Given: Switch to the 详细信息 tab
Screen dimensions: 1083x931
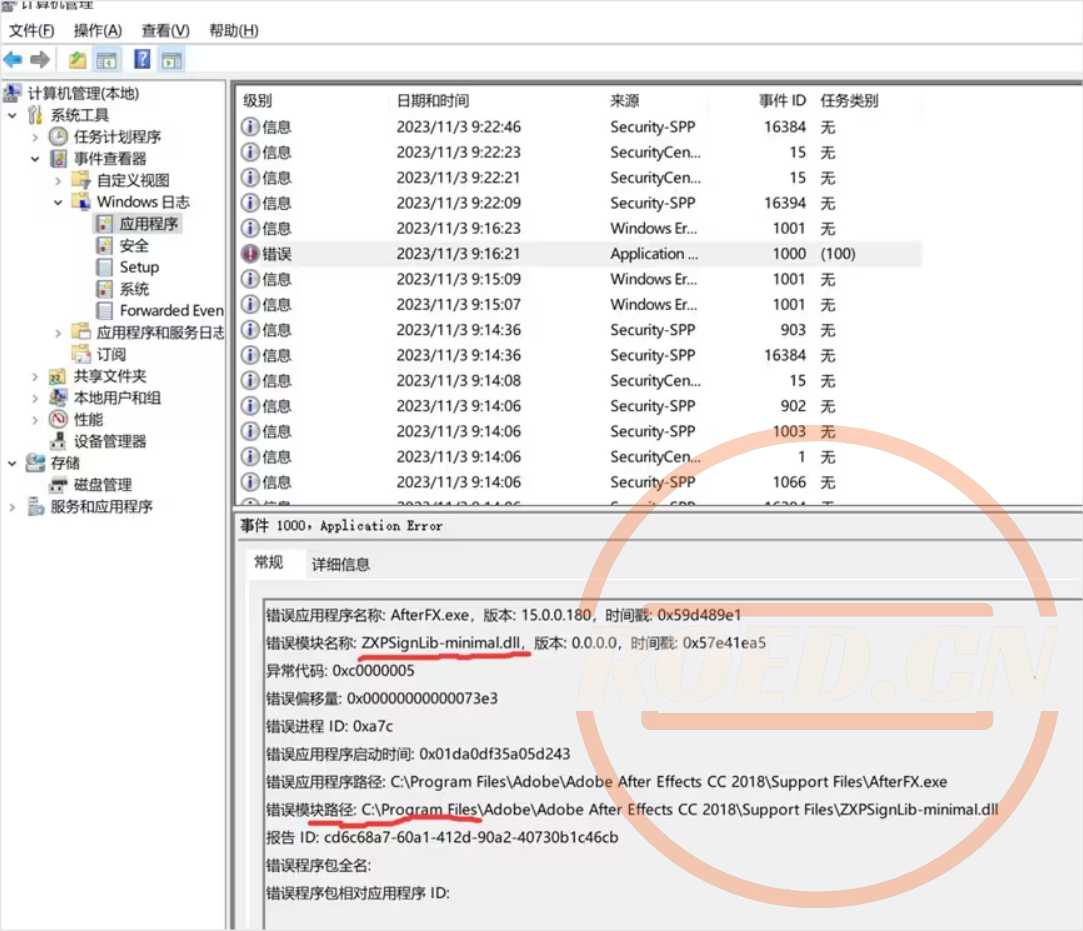Looking at the screenshot, I should [340, 564].
